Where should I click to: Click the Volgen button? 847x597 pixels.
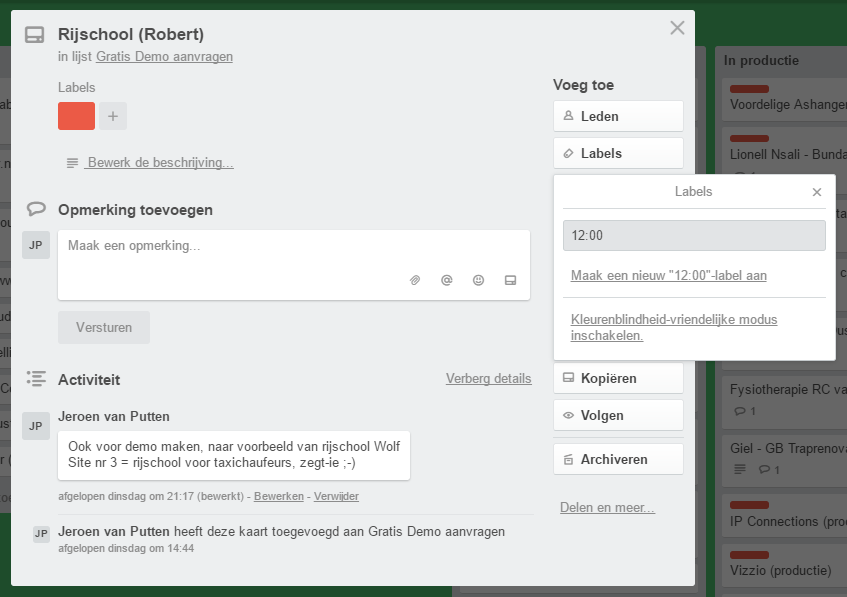tap(618, 415)
